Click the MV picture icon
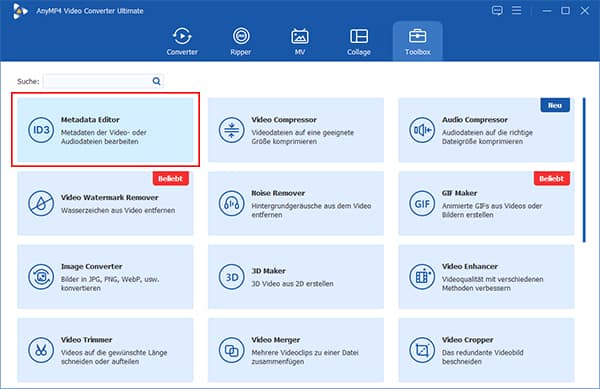The width and height of the screenshot is (600, 389). (x=300, y=36)
